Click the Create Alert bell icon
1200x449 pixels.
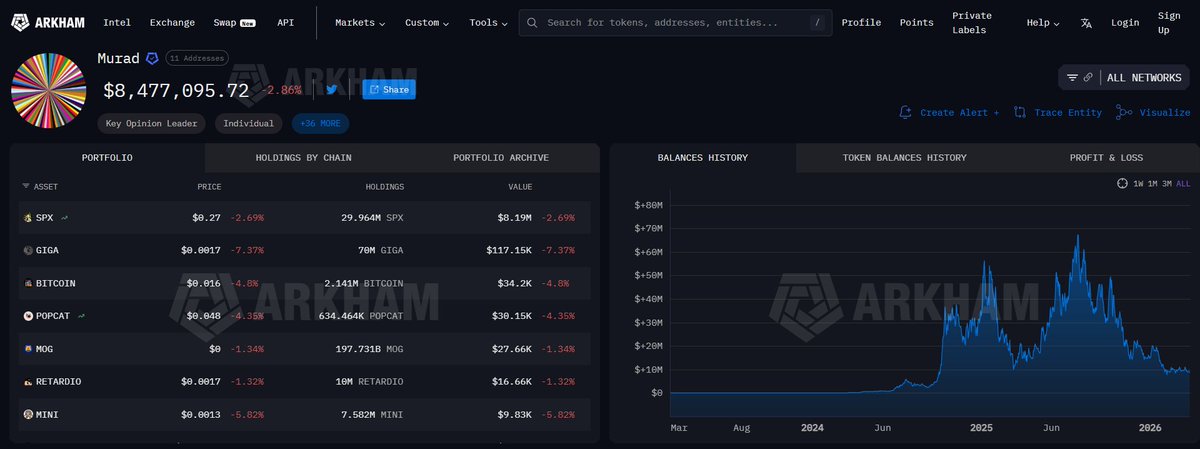pos(906,112)
